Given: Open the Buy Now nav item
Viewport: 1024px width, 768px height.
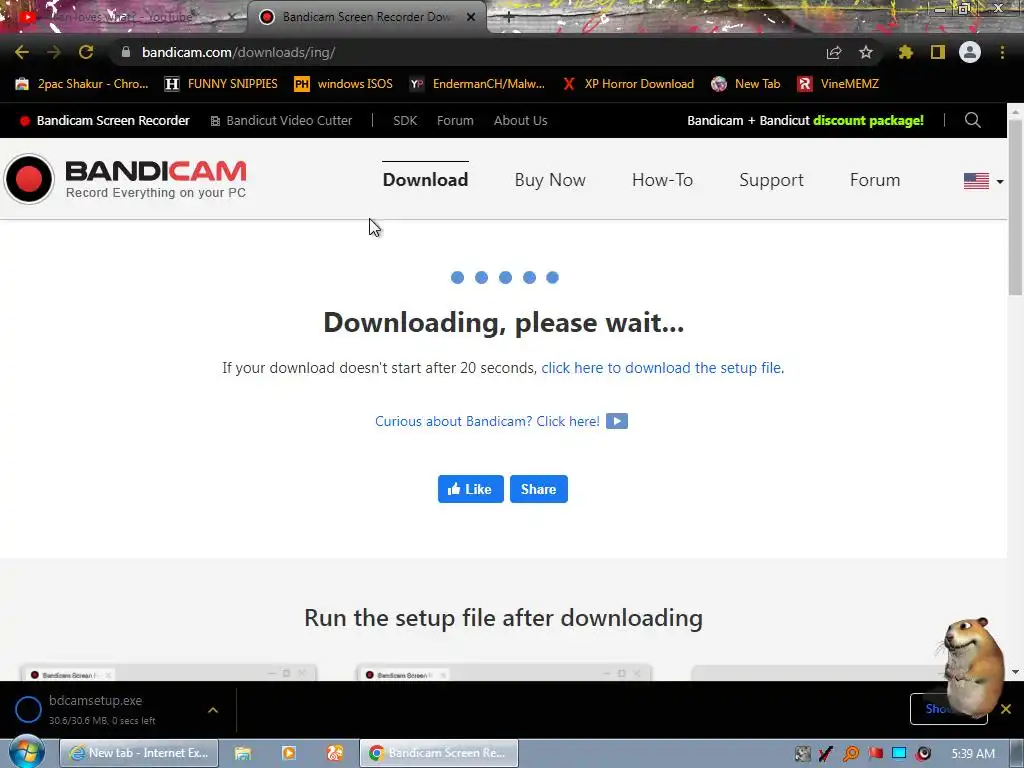Looking at the screenshot, I should 550,180.
